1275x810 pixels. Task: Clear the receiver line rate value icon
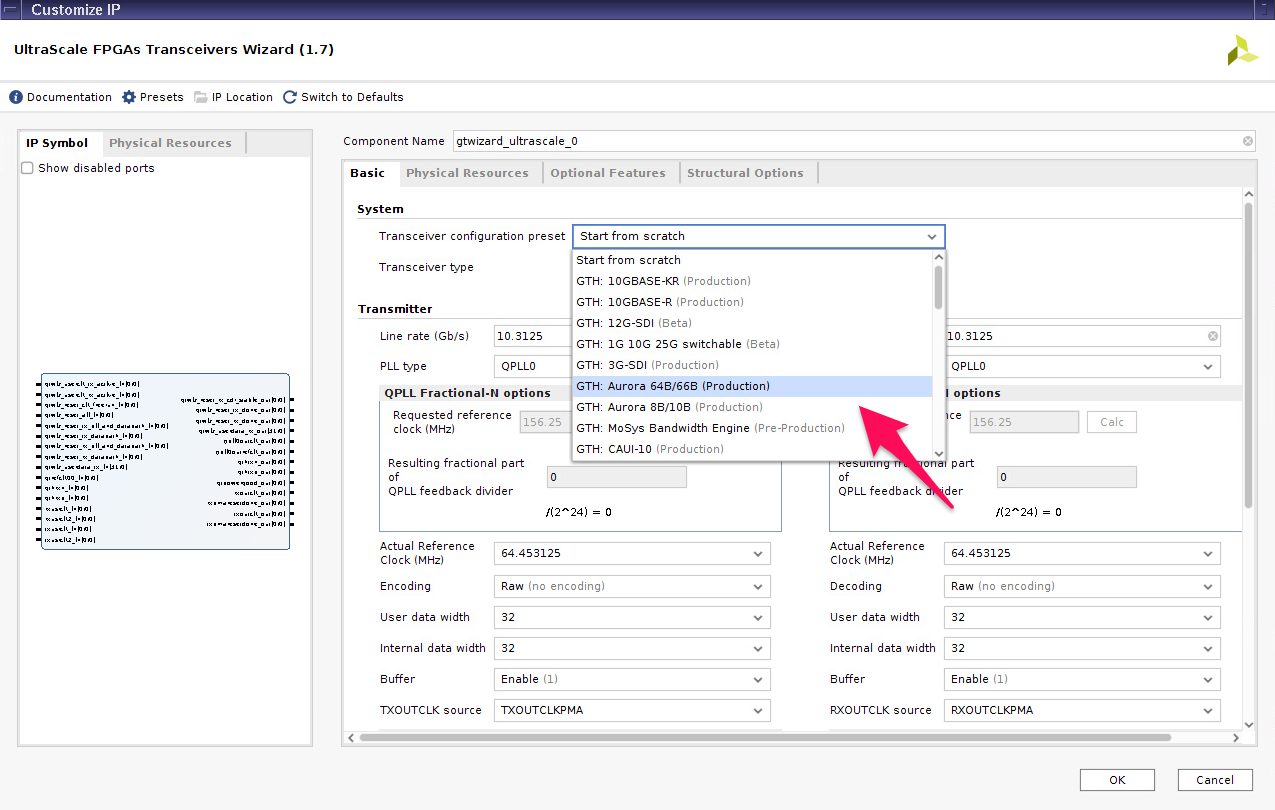point(1213,336)
